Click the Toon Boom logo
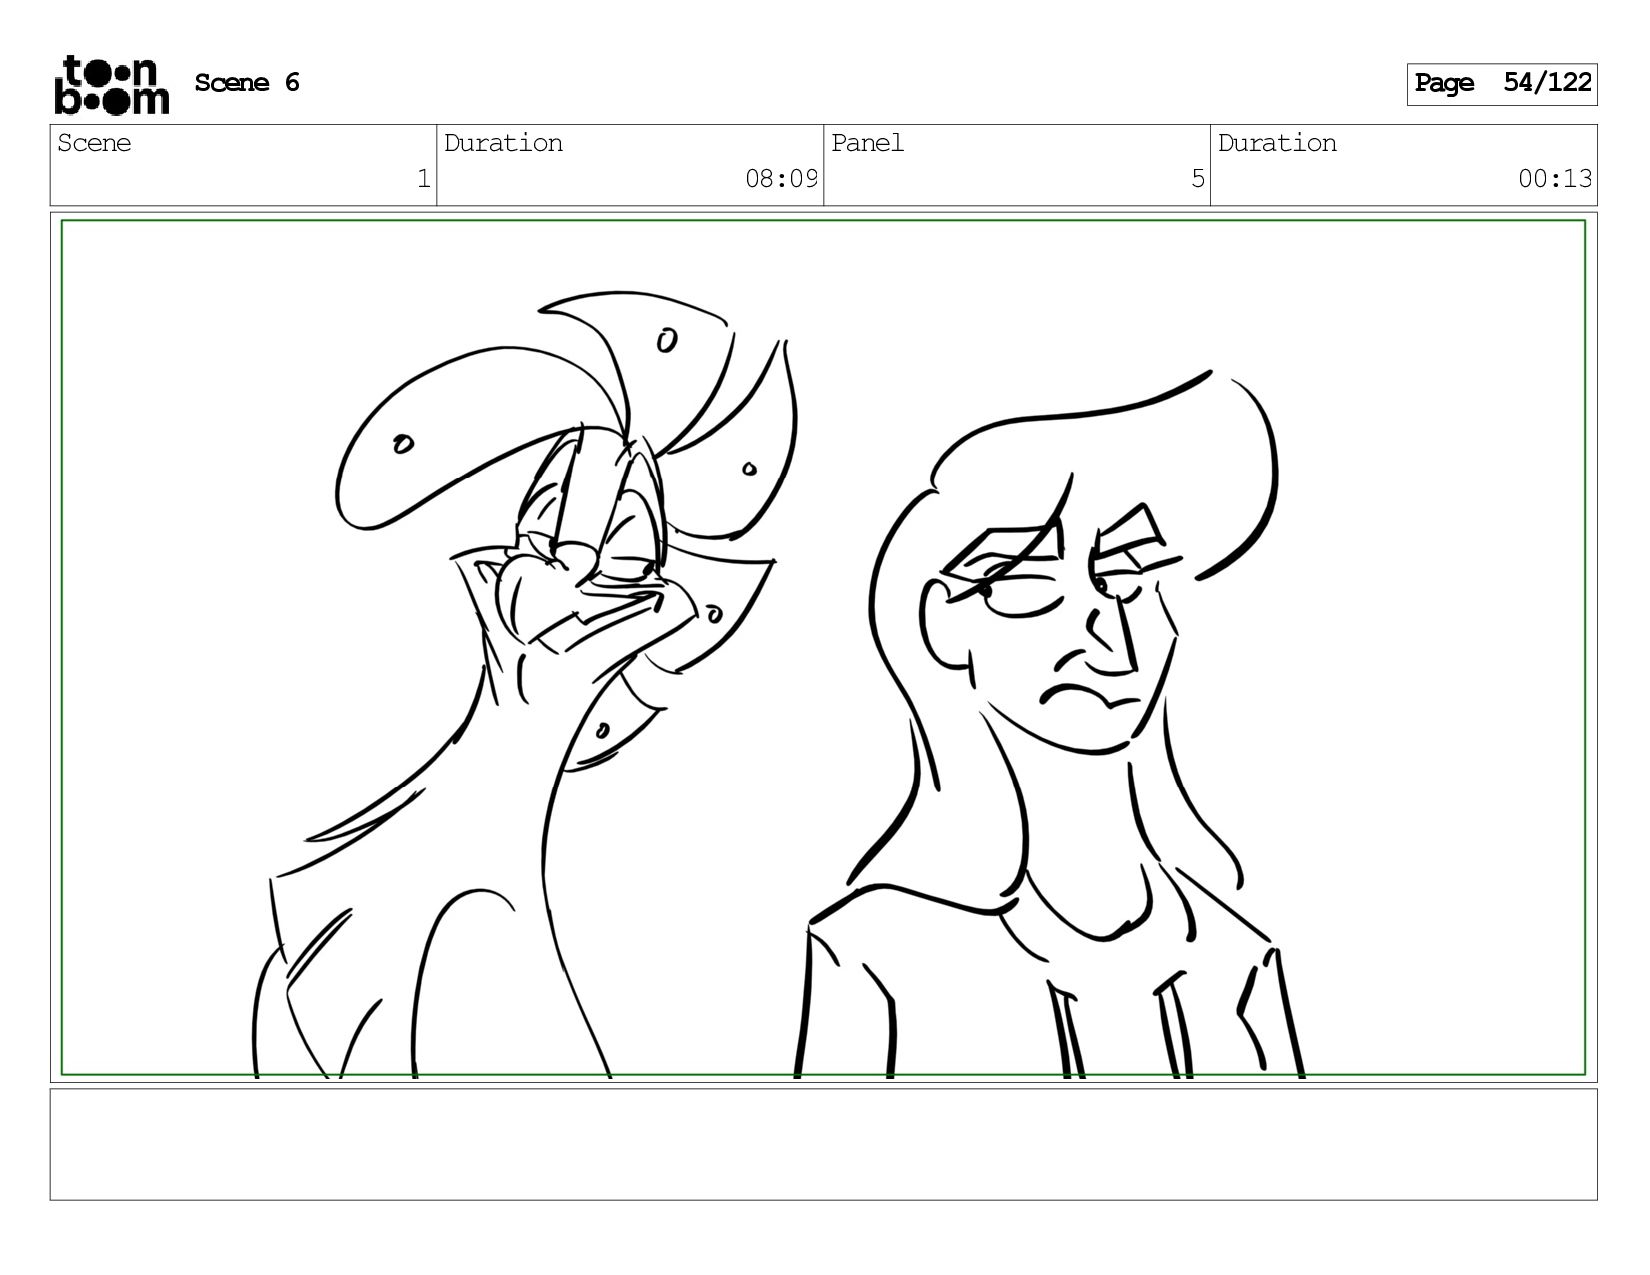 [x=111, y=85]
